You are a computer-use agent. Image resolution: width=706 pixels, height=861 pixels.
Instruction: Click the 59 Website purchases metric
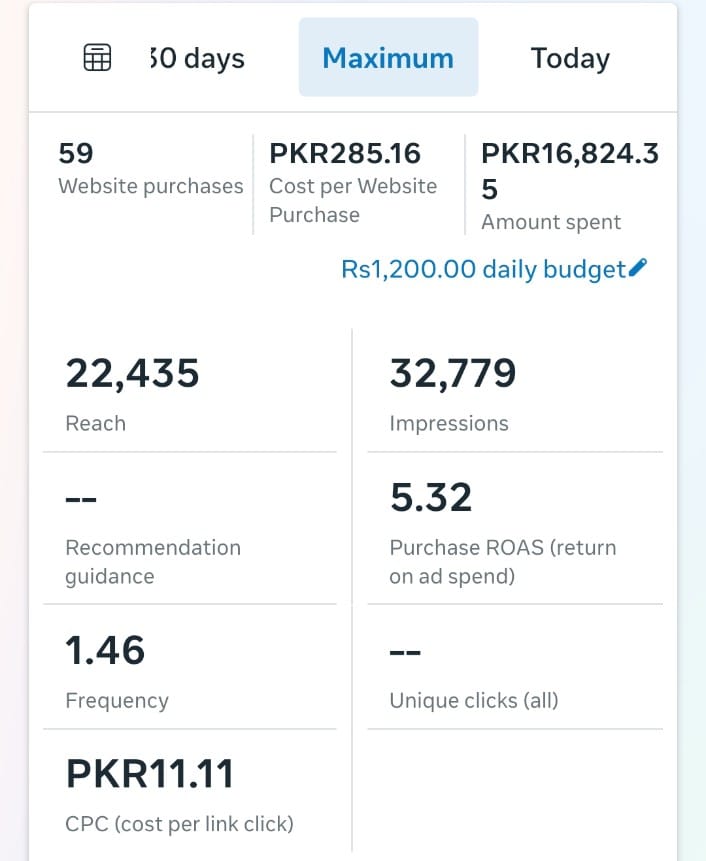[x=150, y=169]
